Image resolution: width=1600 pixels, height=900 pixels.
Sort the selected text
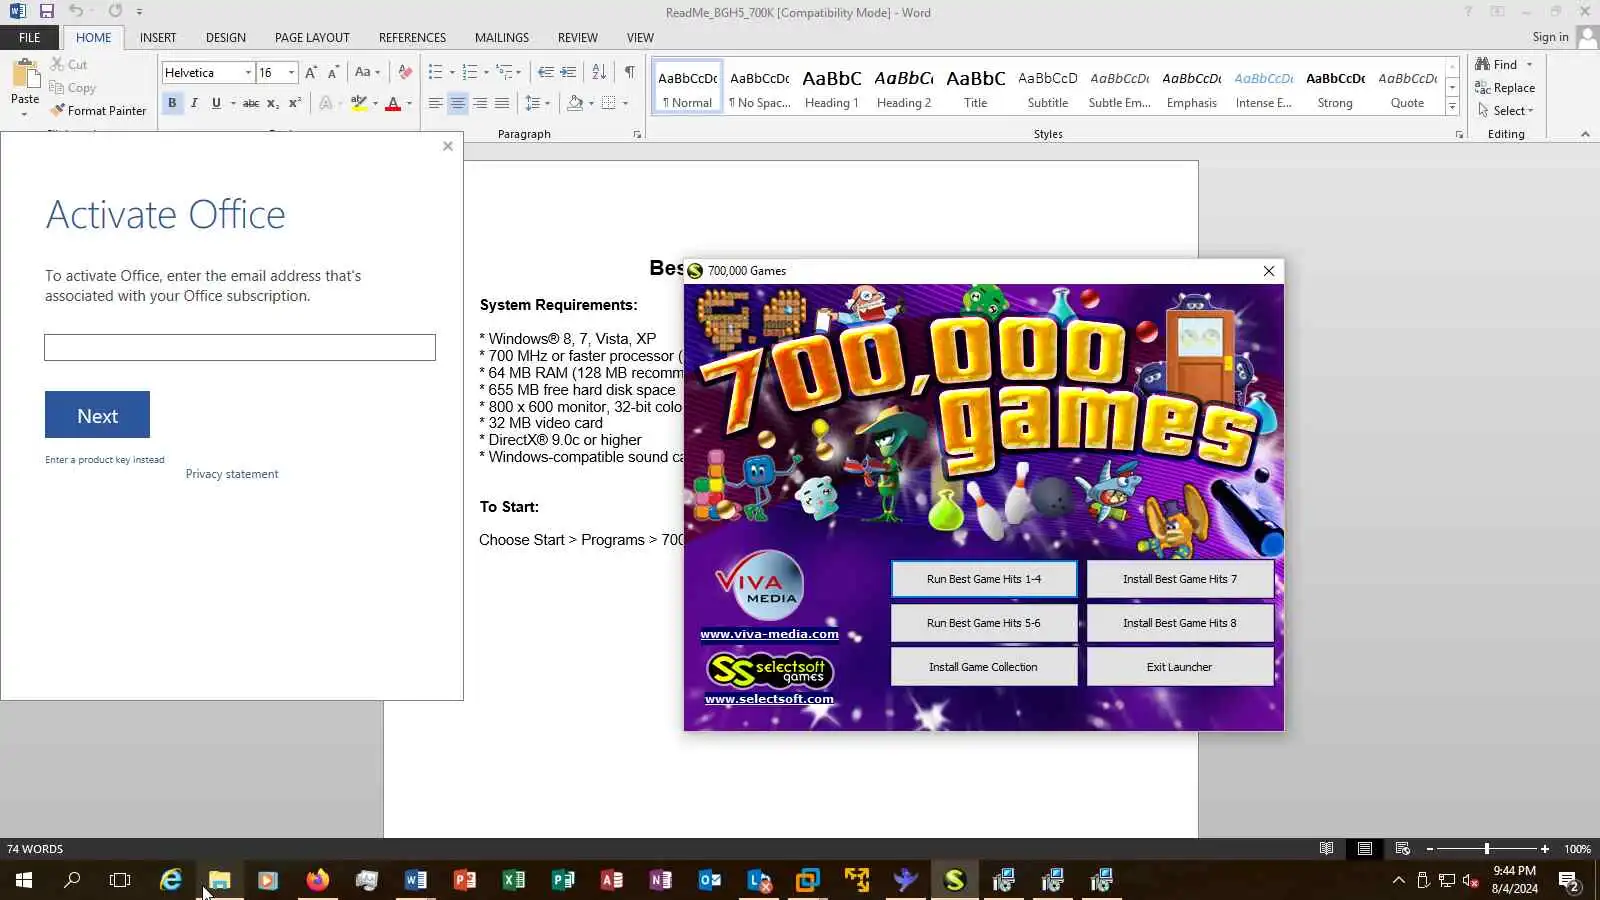pyautogui.click(x=599, y=72)
